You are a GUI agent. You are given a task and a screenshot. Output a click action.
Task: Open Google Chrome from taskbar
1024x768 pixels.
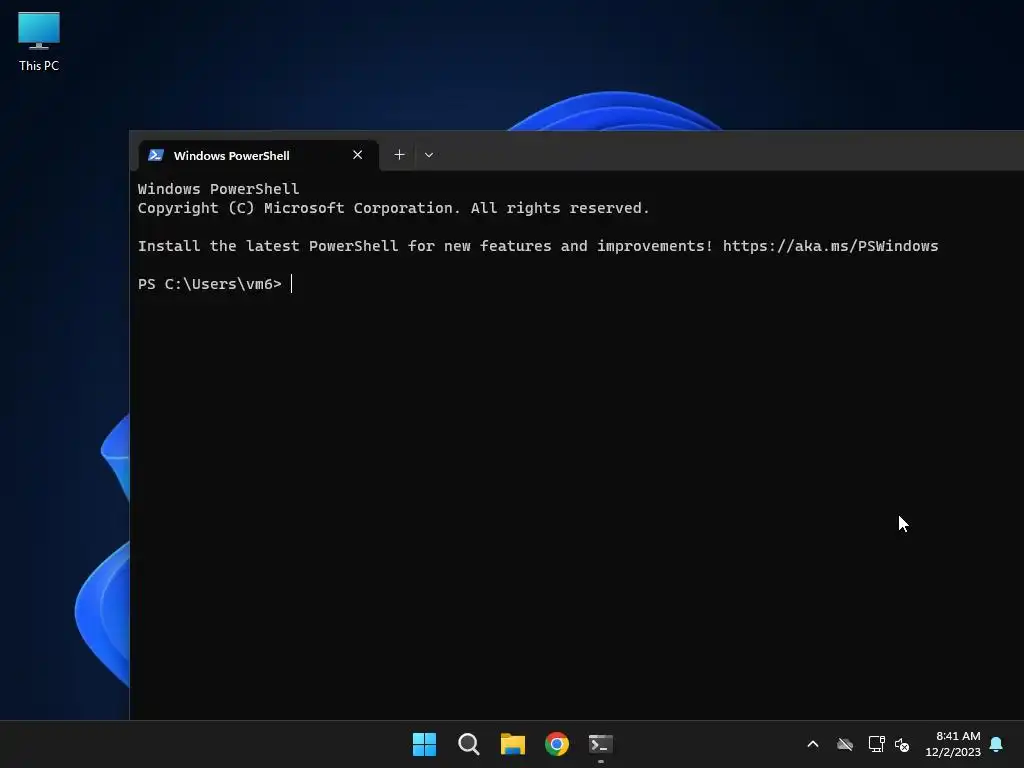556,744
